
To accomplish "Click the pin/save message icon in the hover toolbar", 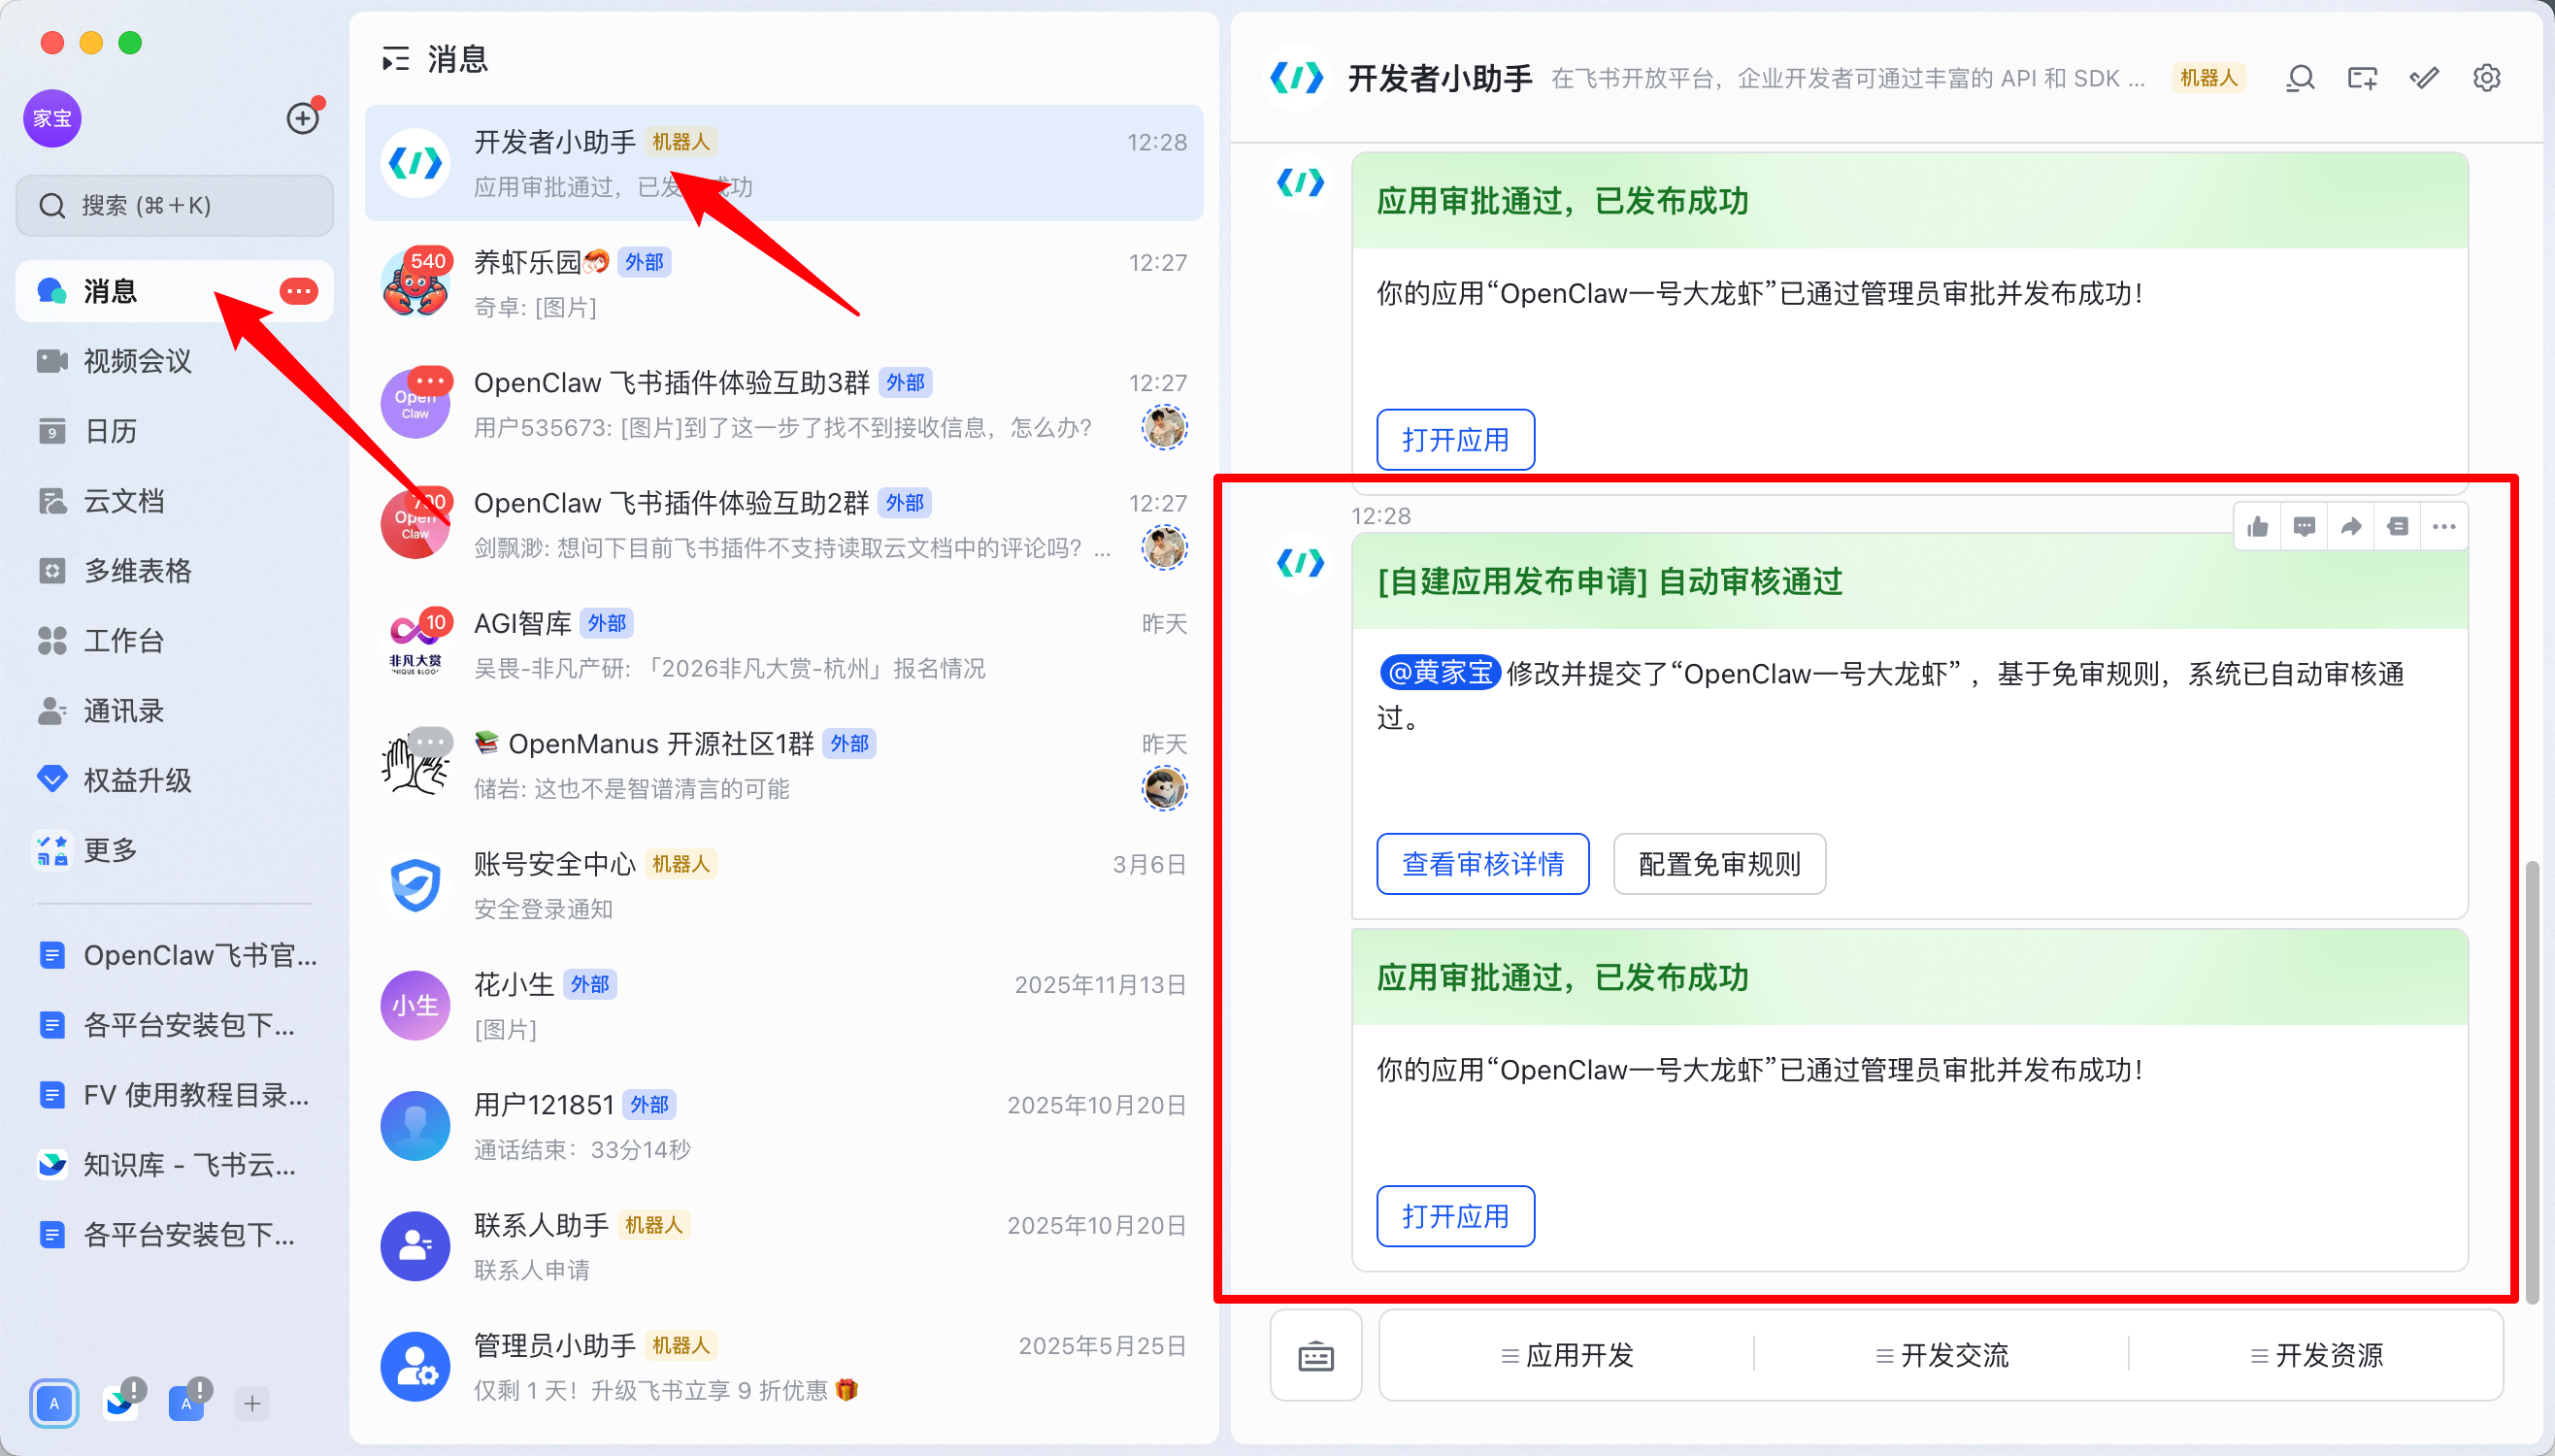I will [x=2397, y=526].
